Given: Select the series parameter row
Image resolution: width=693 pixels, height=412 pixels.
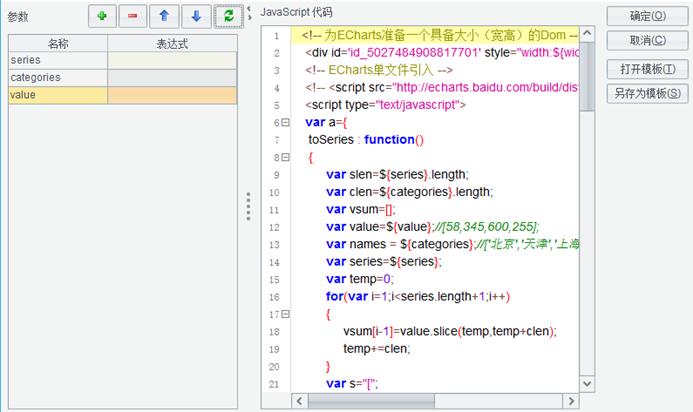Looking at the screenshot, I should pyautogui.click(x=123, y=60).
